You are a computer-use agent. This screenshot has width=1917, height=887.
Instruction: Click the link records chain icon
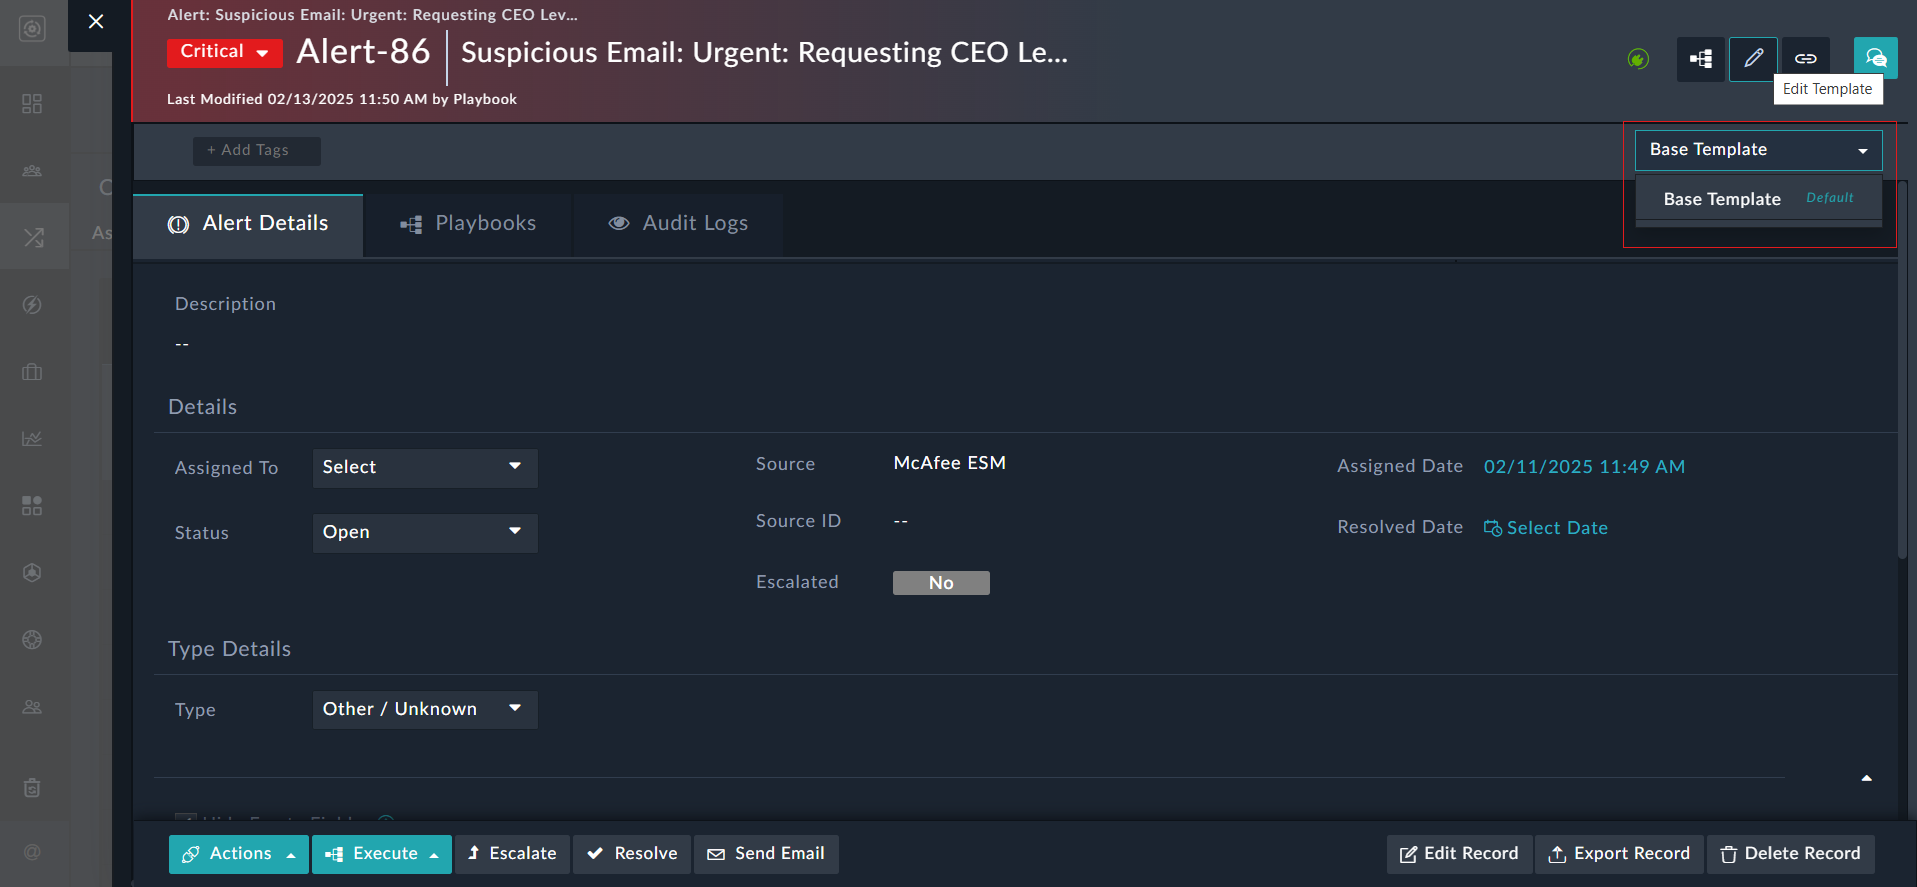point(1805,59)
